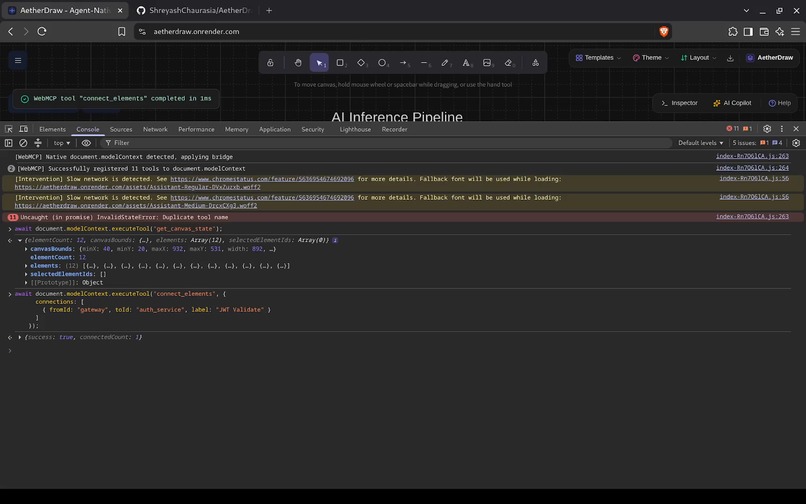Switch to the ShreyashChaurasia GitHub tab
This screenshot has width=806, height=504.
click(x=194, y=10)
